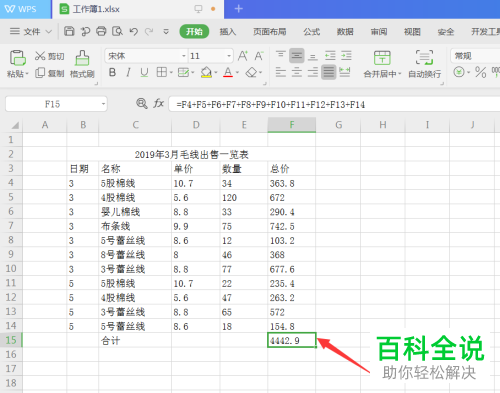Increase indent of cell text
Screen dimensions: 500x393
point(346,56)
